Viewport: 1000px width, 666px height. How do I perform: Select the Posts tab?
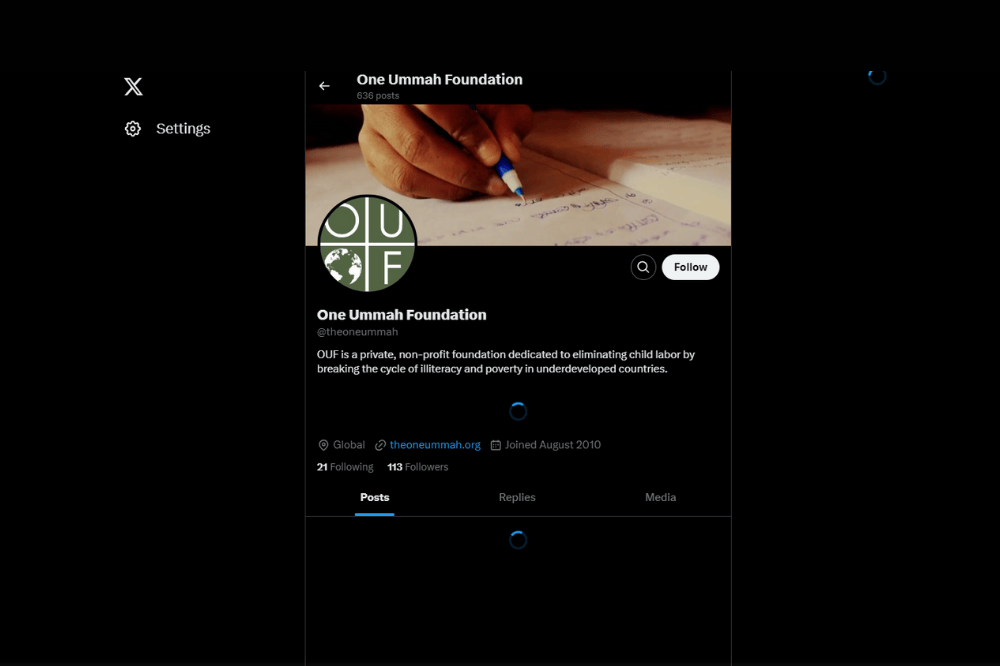pyautogui.click(x=374, y=497)
